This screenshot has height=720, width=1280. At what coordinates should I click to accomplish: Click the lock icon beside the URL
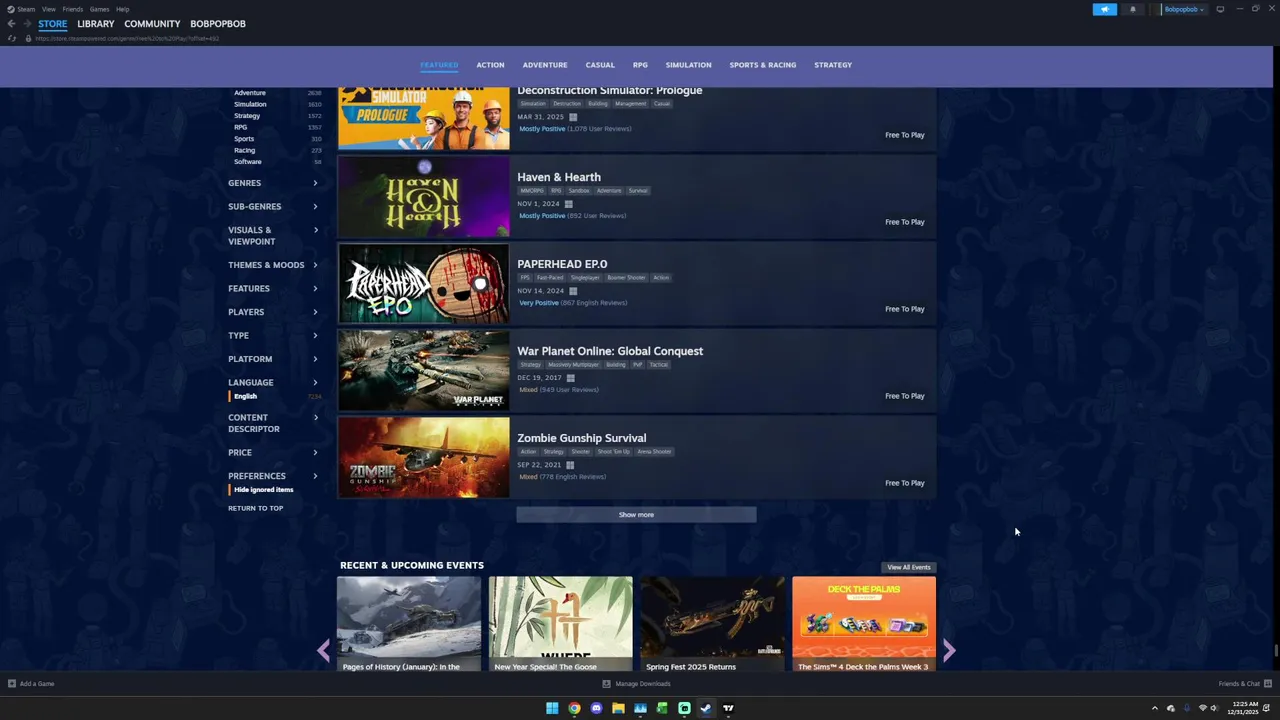[x=28, y=38]
